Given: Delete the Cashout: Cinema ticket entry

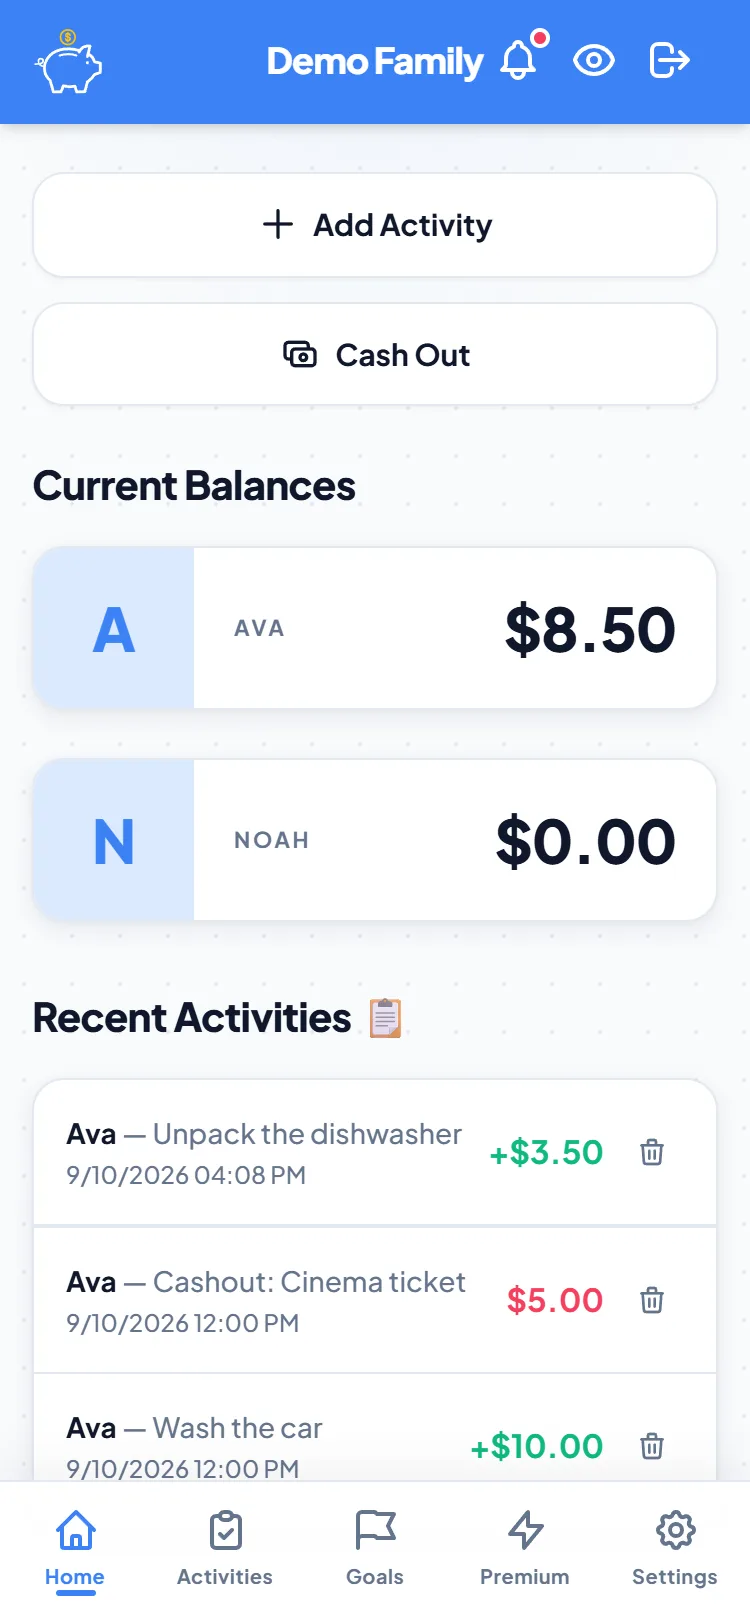Looking at the screenshot, I should click(652, 1300).
